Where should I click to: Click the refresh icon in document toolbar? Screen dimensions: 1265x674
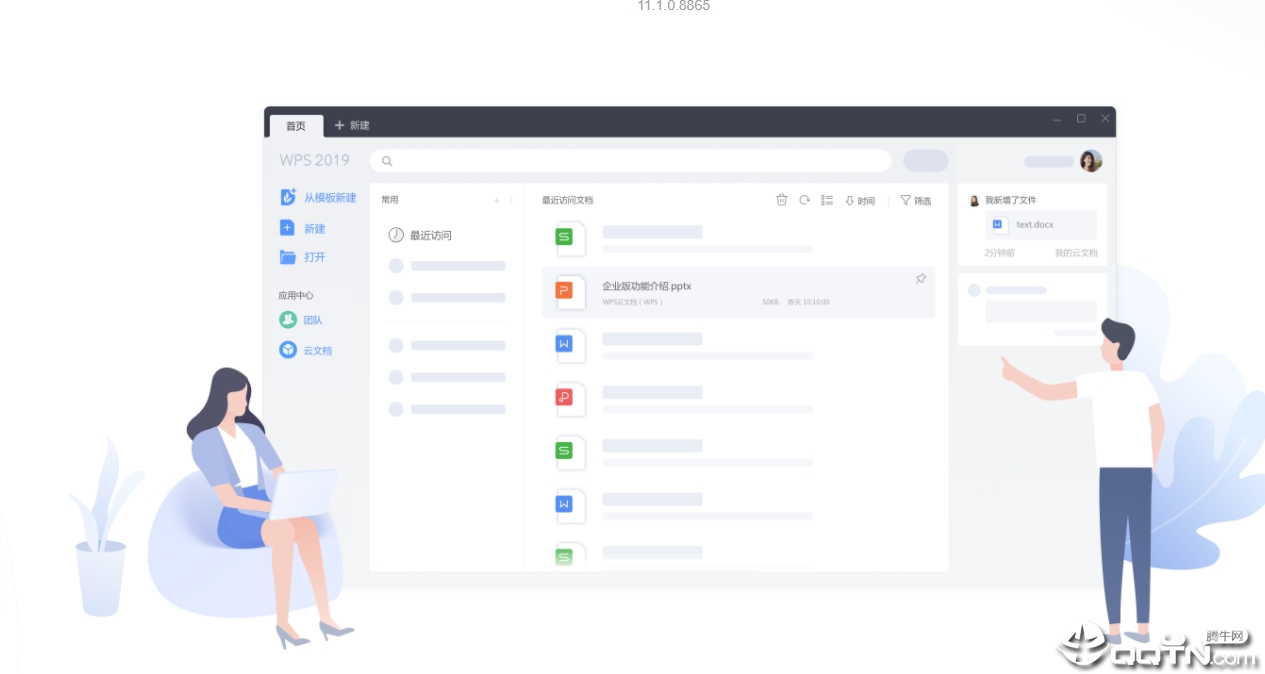click(804, 200)
